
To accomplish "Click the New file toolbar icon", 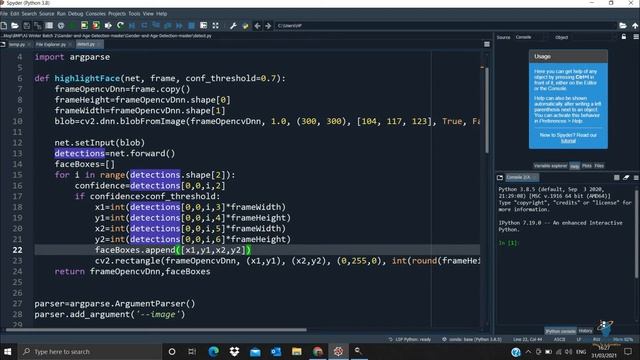I will (x=4, y=25).
